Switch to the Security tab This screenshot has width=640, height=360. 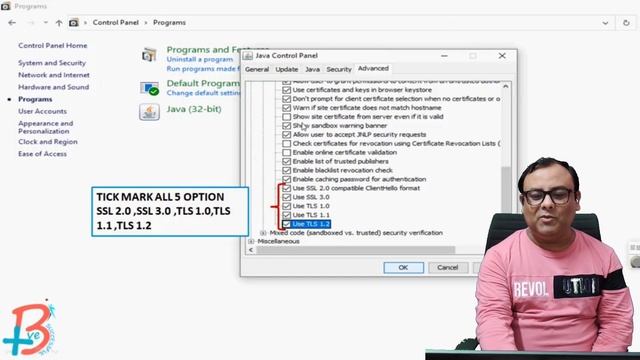339,69
